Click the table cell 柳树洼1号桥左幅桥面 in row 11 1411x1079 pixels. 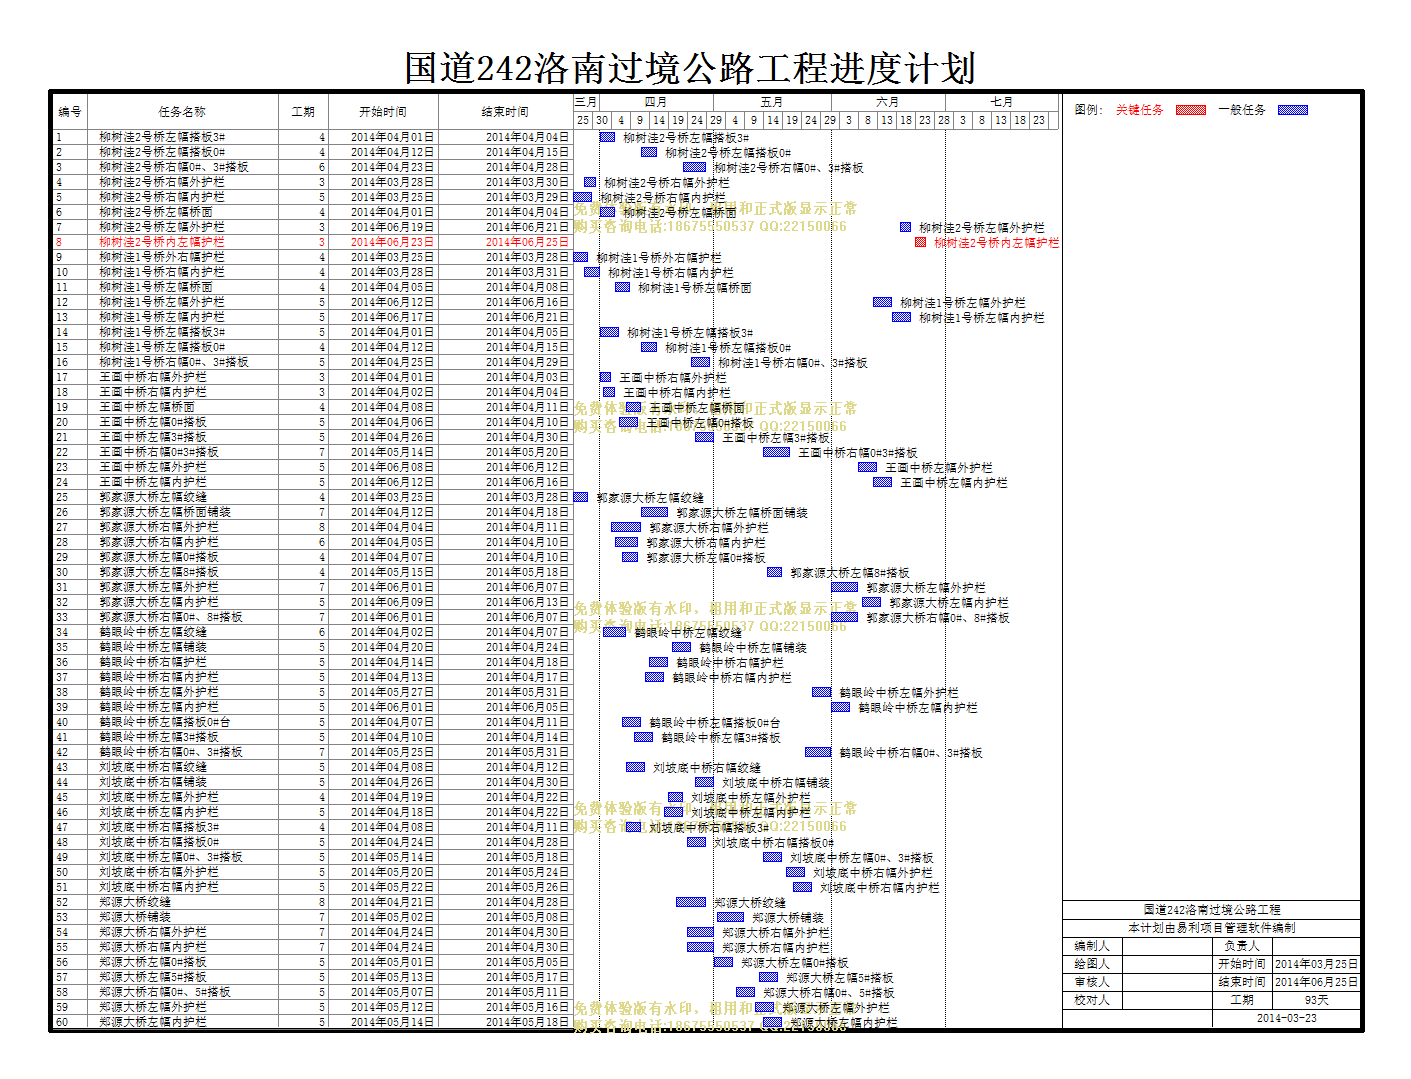(182, 287)
